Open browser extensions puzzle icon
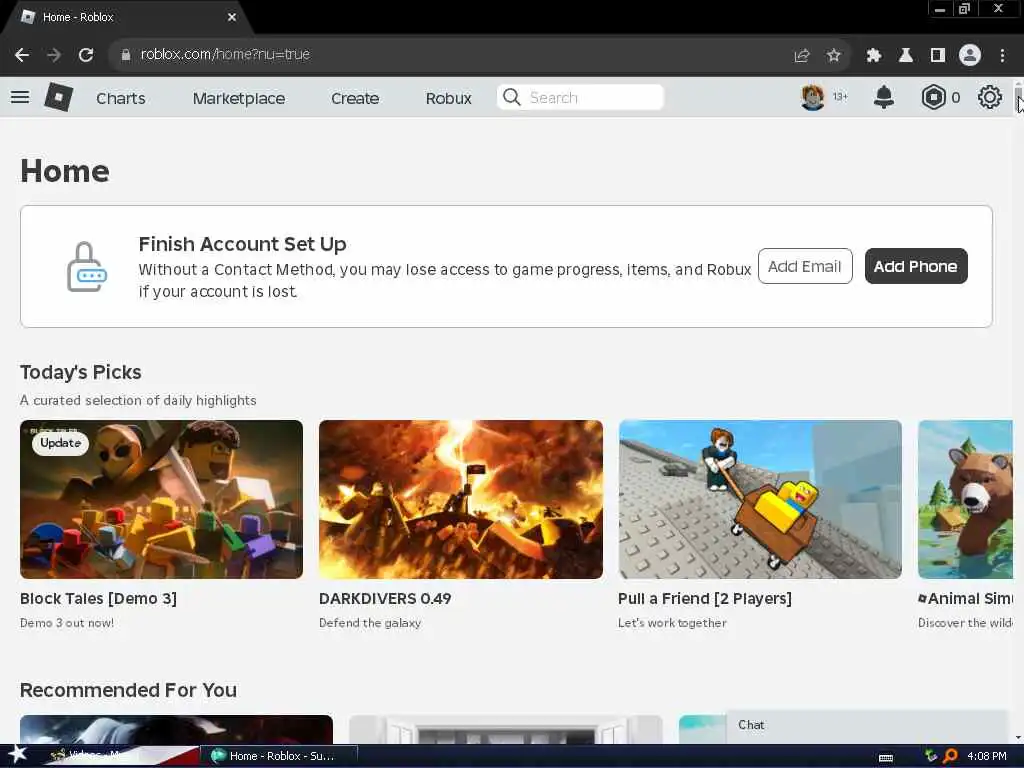1024x768 pixels. click(x=874, y=56)
